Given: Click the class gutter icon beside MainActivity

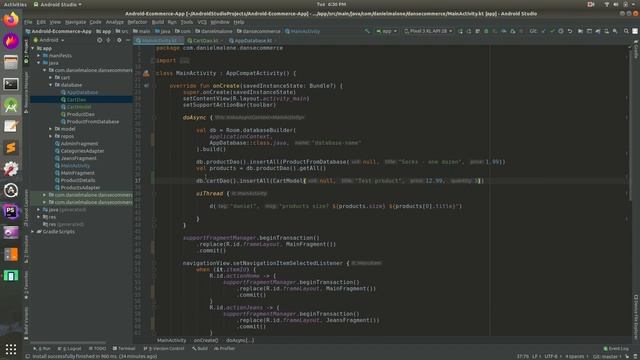Looking at the screenshot, I should point(146,73).
